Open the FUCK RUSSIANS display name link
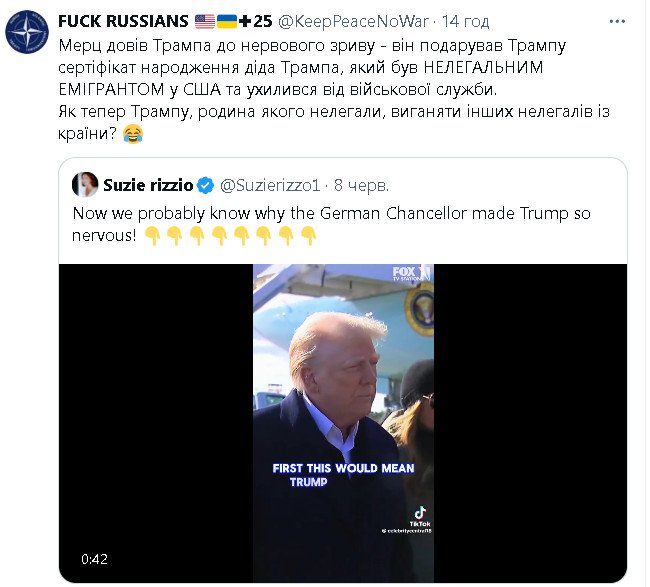The image size is (650, 587). [x=123, y=21]
